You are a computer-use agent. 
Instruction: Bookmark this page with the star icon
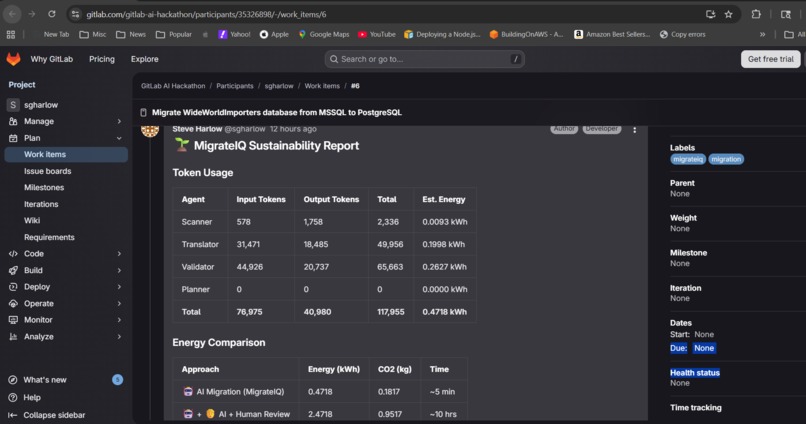click(728, 14)
